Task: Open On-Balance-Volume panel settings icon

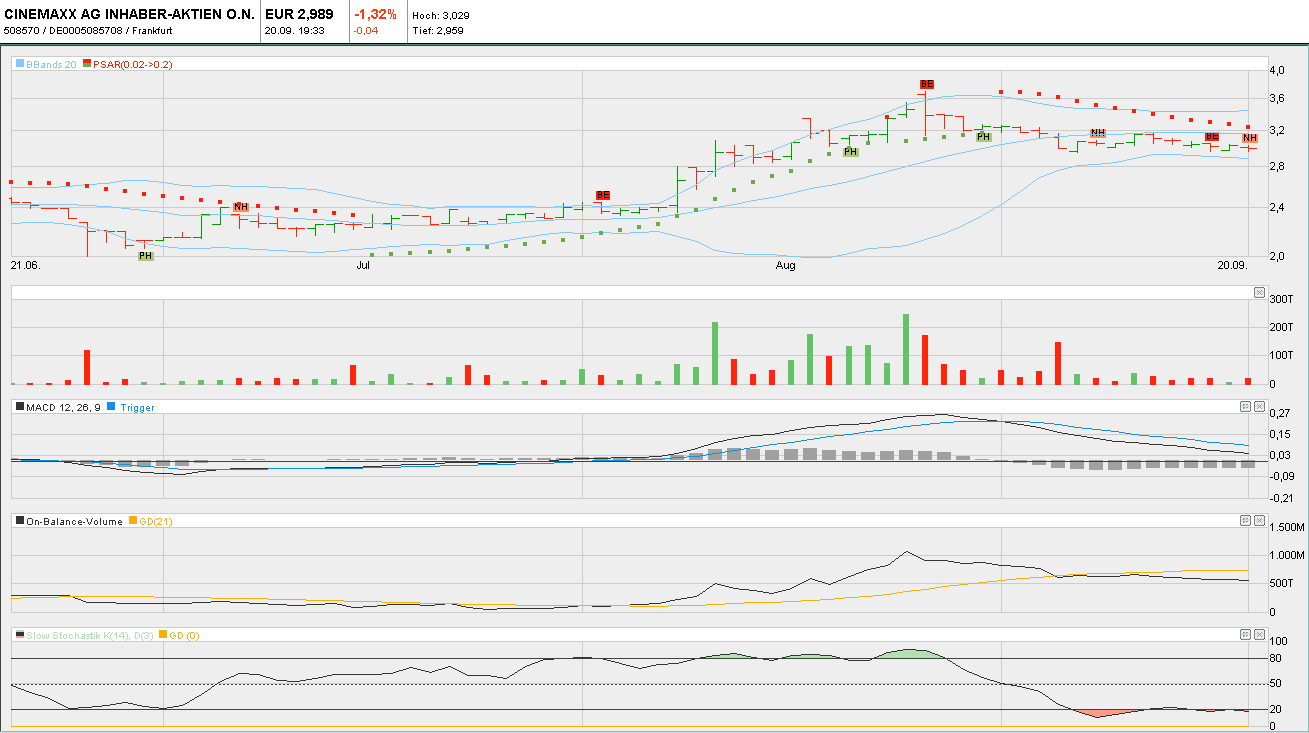Action: (1245, 520)
